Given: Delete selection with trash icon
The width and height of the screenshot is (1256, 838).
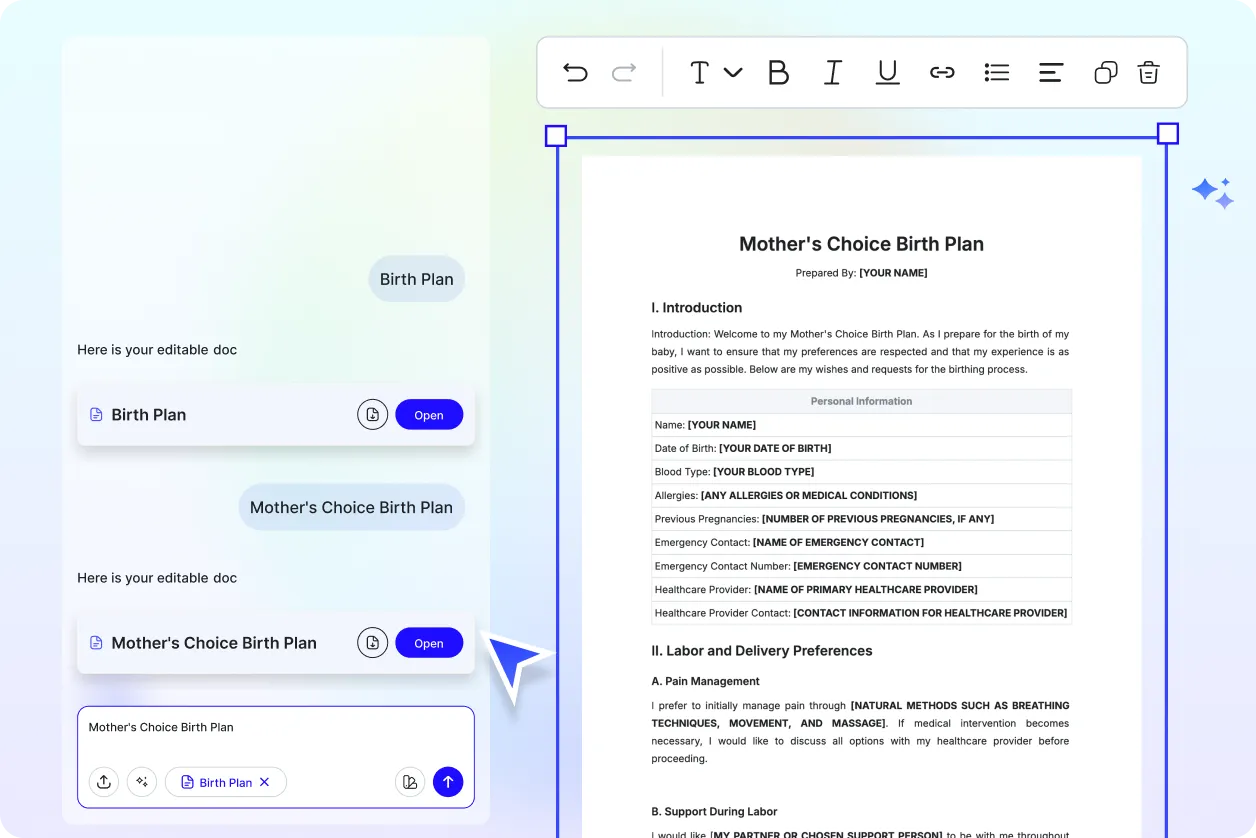Looking at the screenshot, I should coord(1149,72).
